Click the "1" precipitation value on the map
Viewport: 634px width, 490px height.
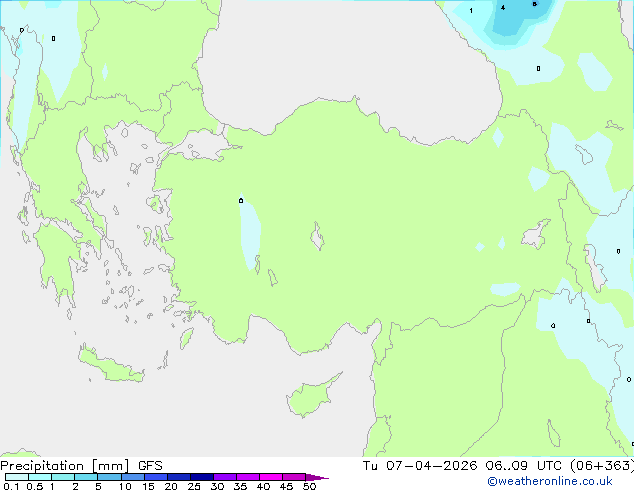pos(471,11)
